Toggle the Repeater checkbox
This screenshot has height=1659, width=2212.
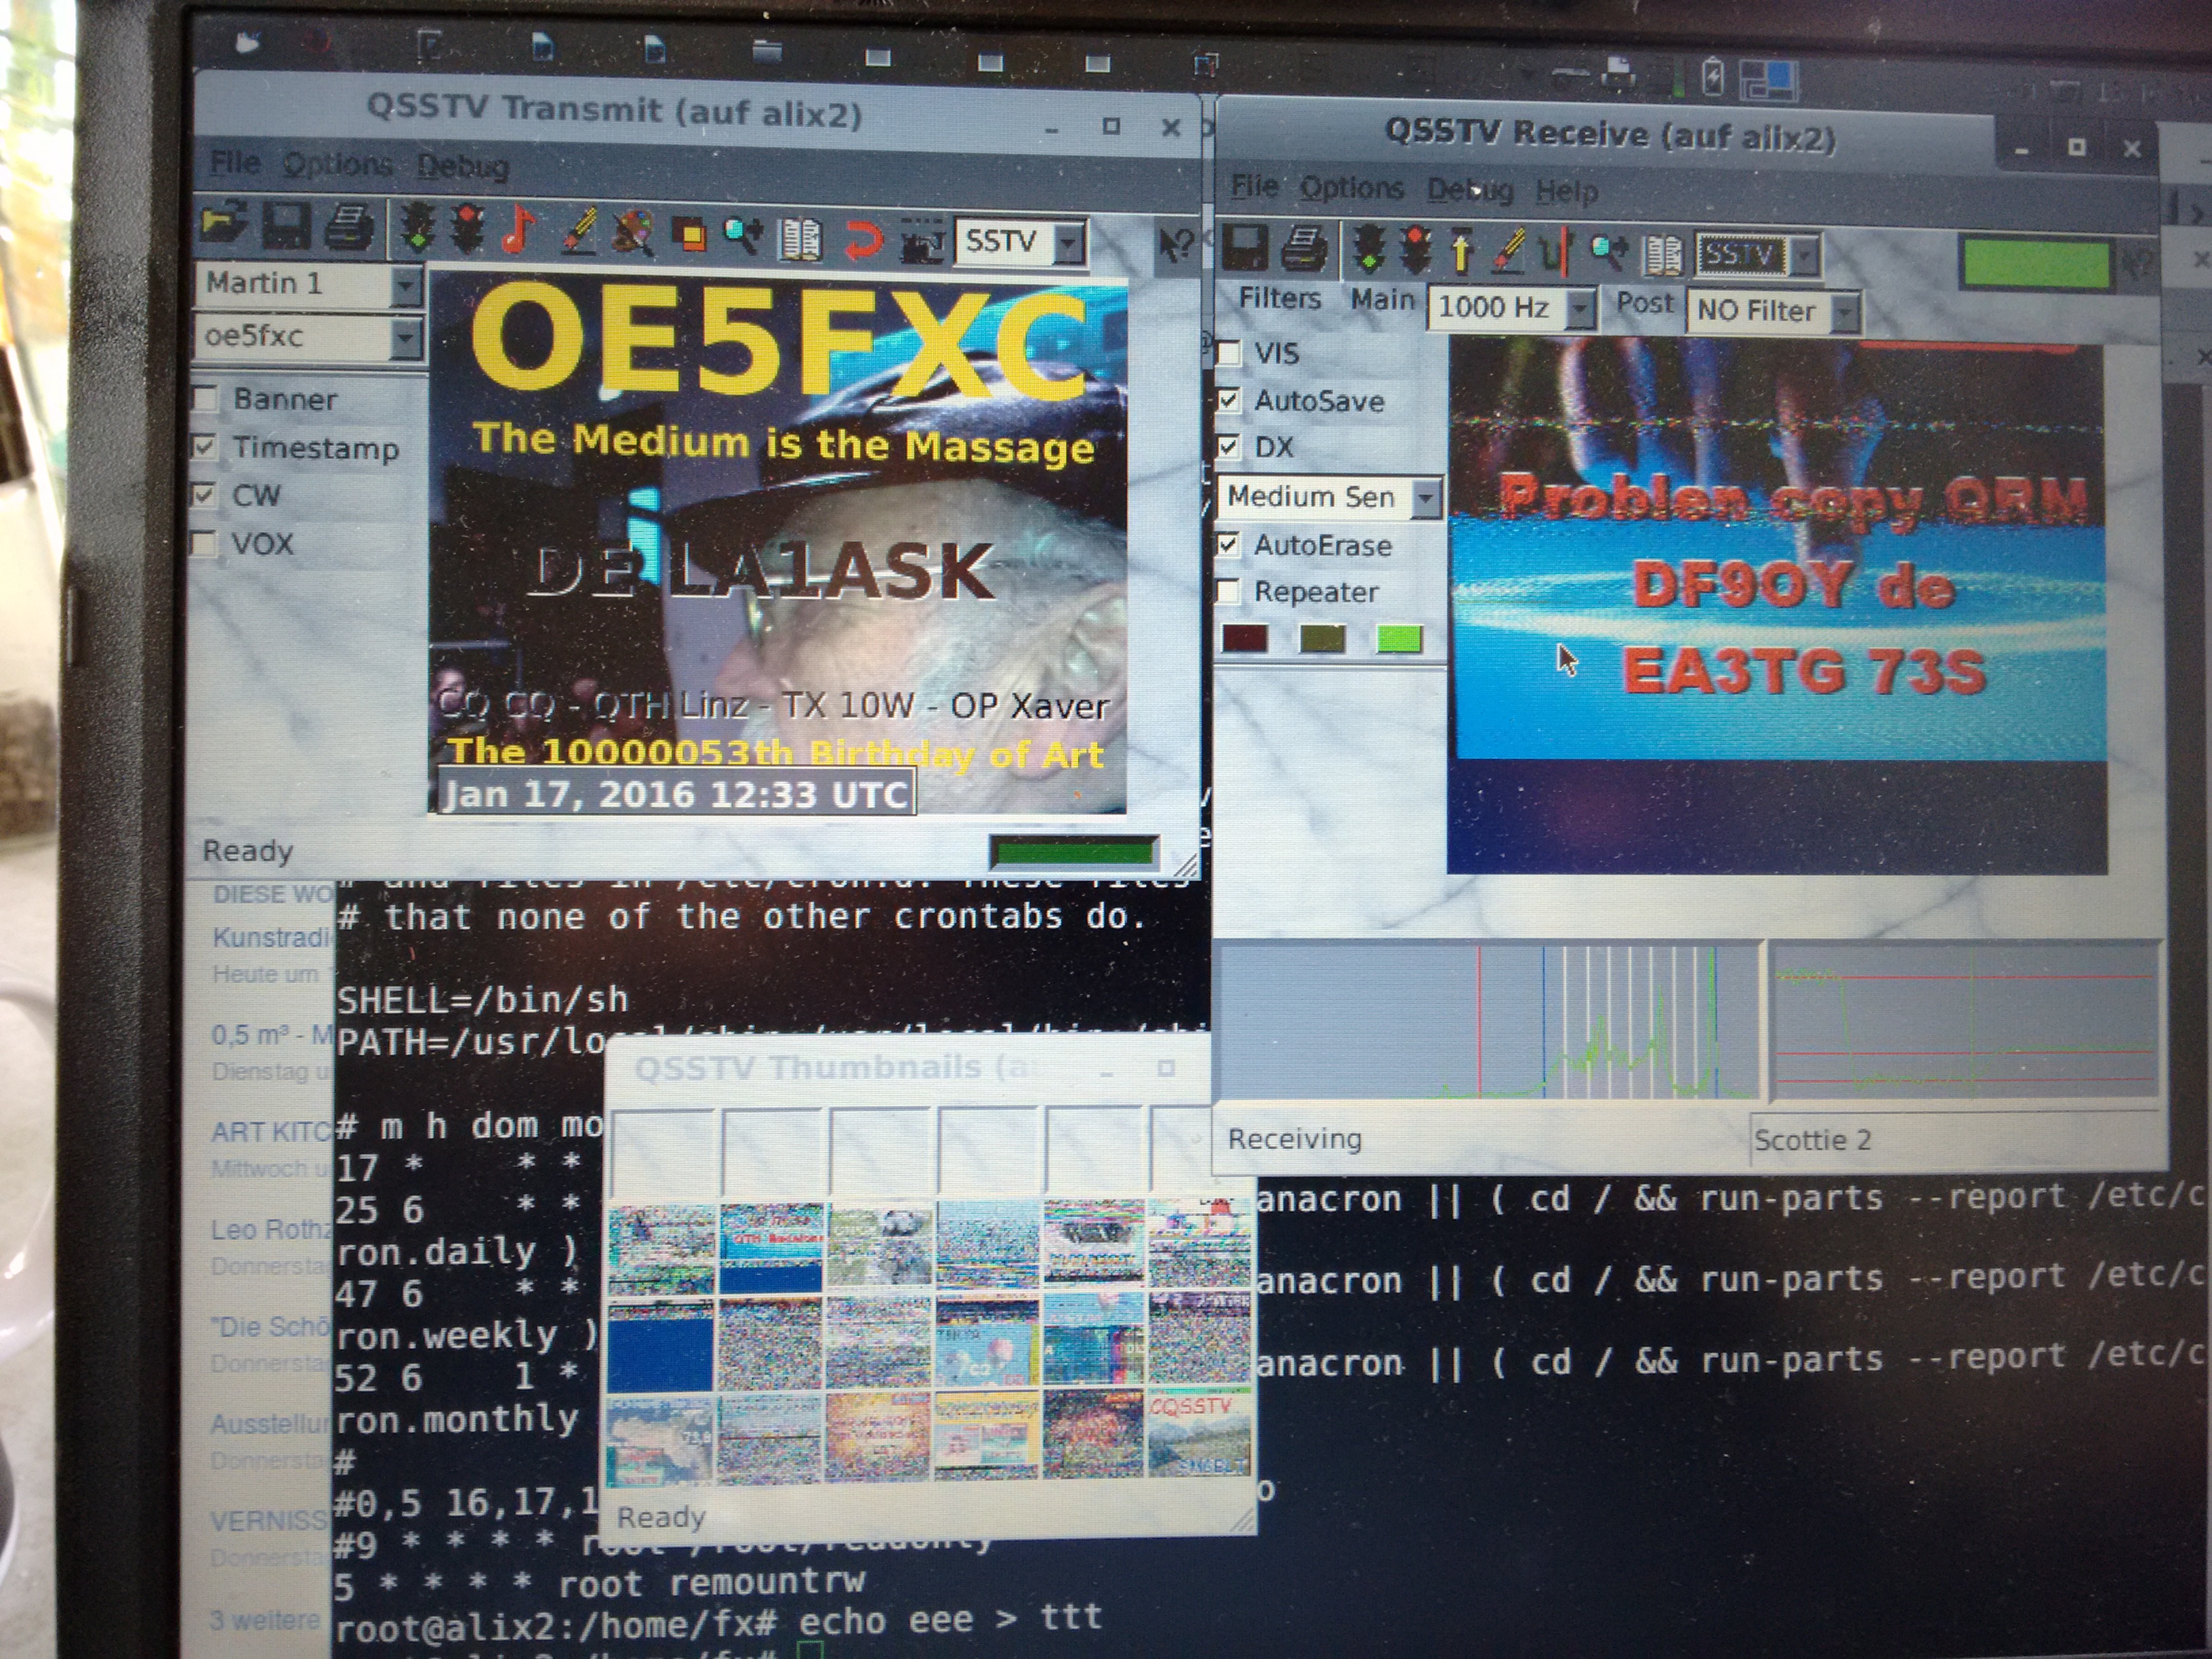coord(1229,591)
